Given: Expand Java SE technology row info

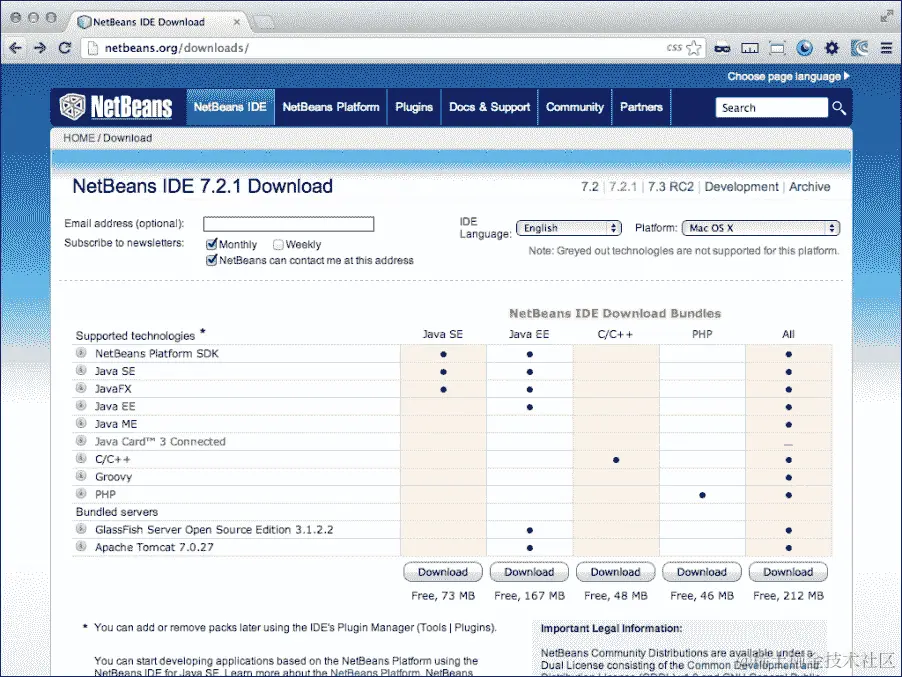Looking at the screenshot, I should pyautogui.click(x=81, y=370).
